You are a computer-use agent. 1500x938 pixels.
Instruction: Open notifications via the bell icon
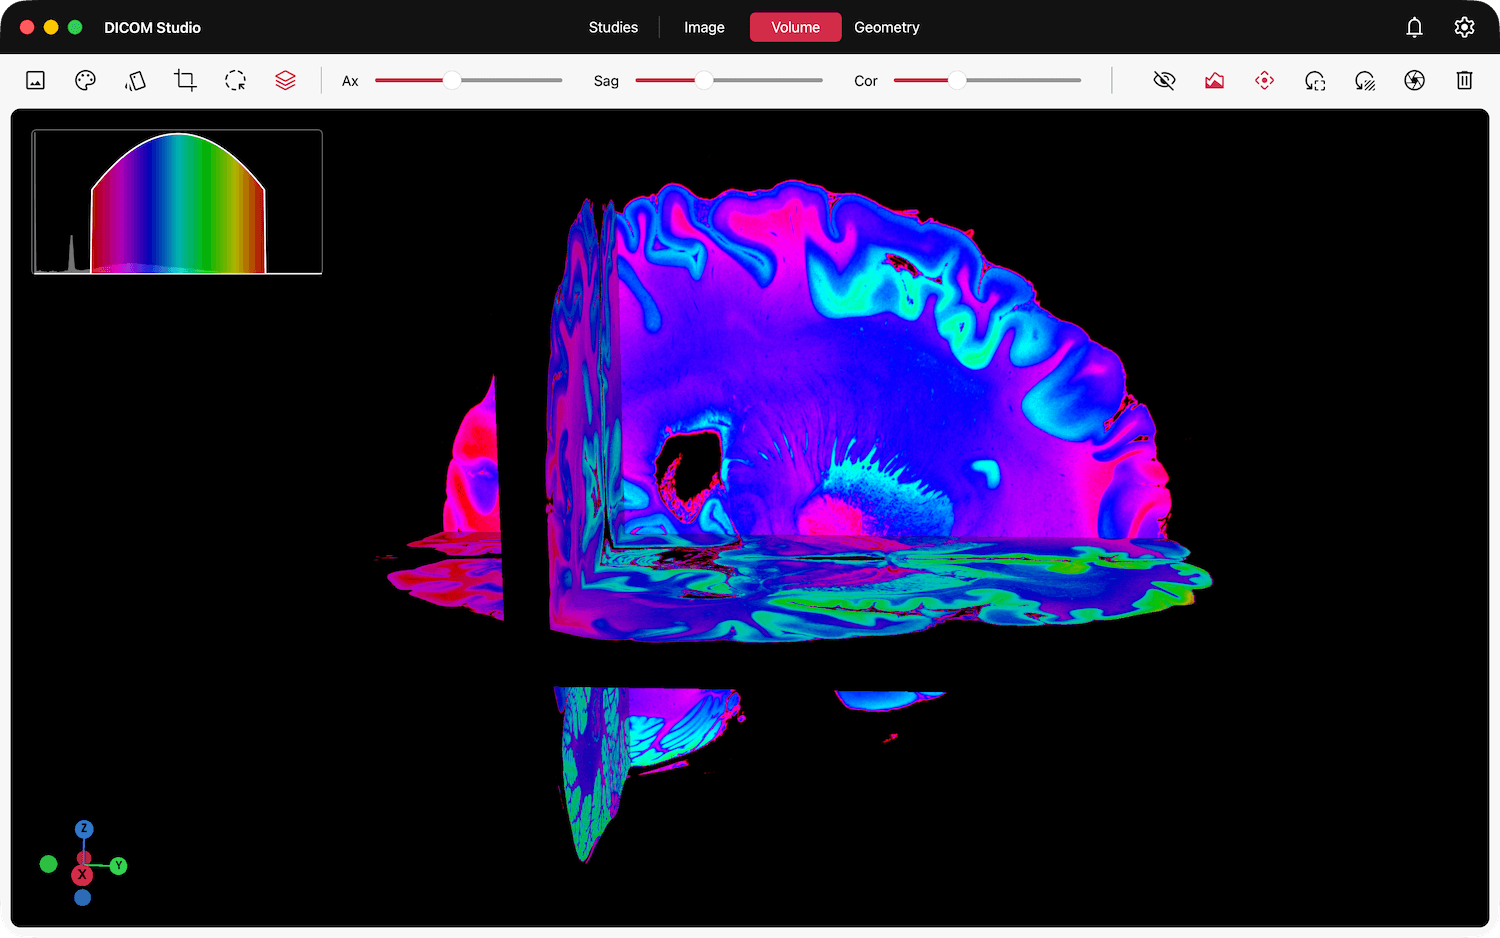tap(1414, 27)
